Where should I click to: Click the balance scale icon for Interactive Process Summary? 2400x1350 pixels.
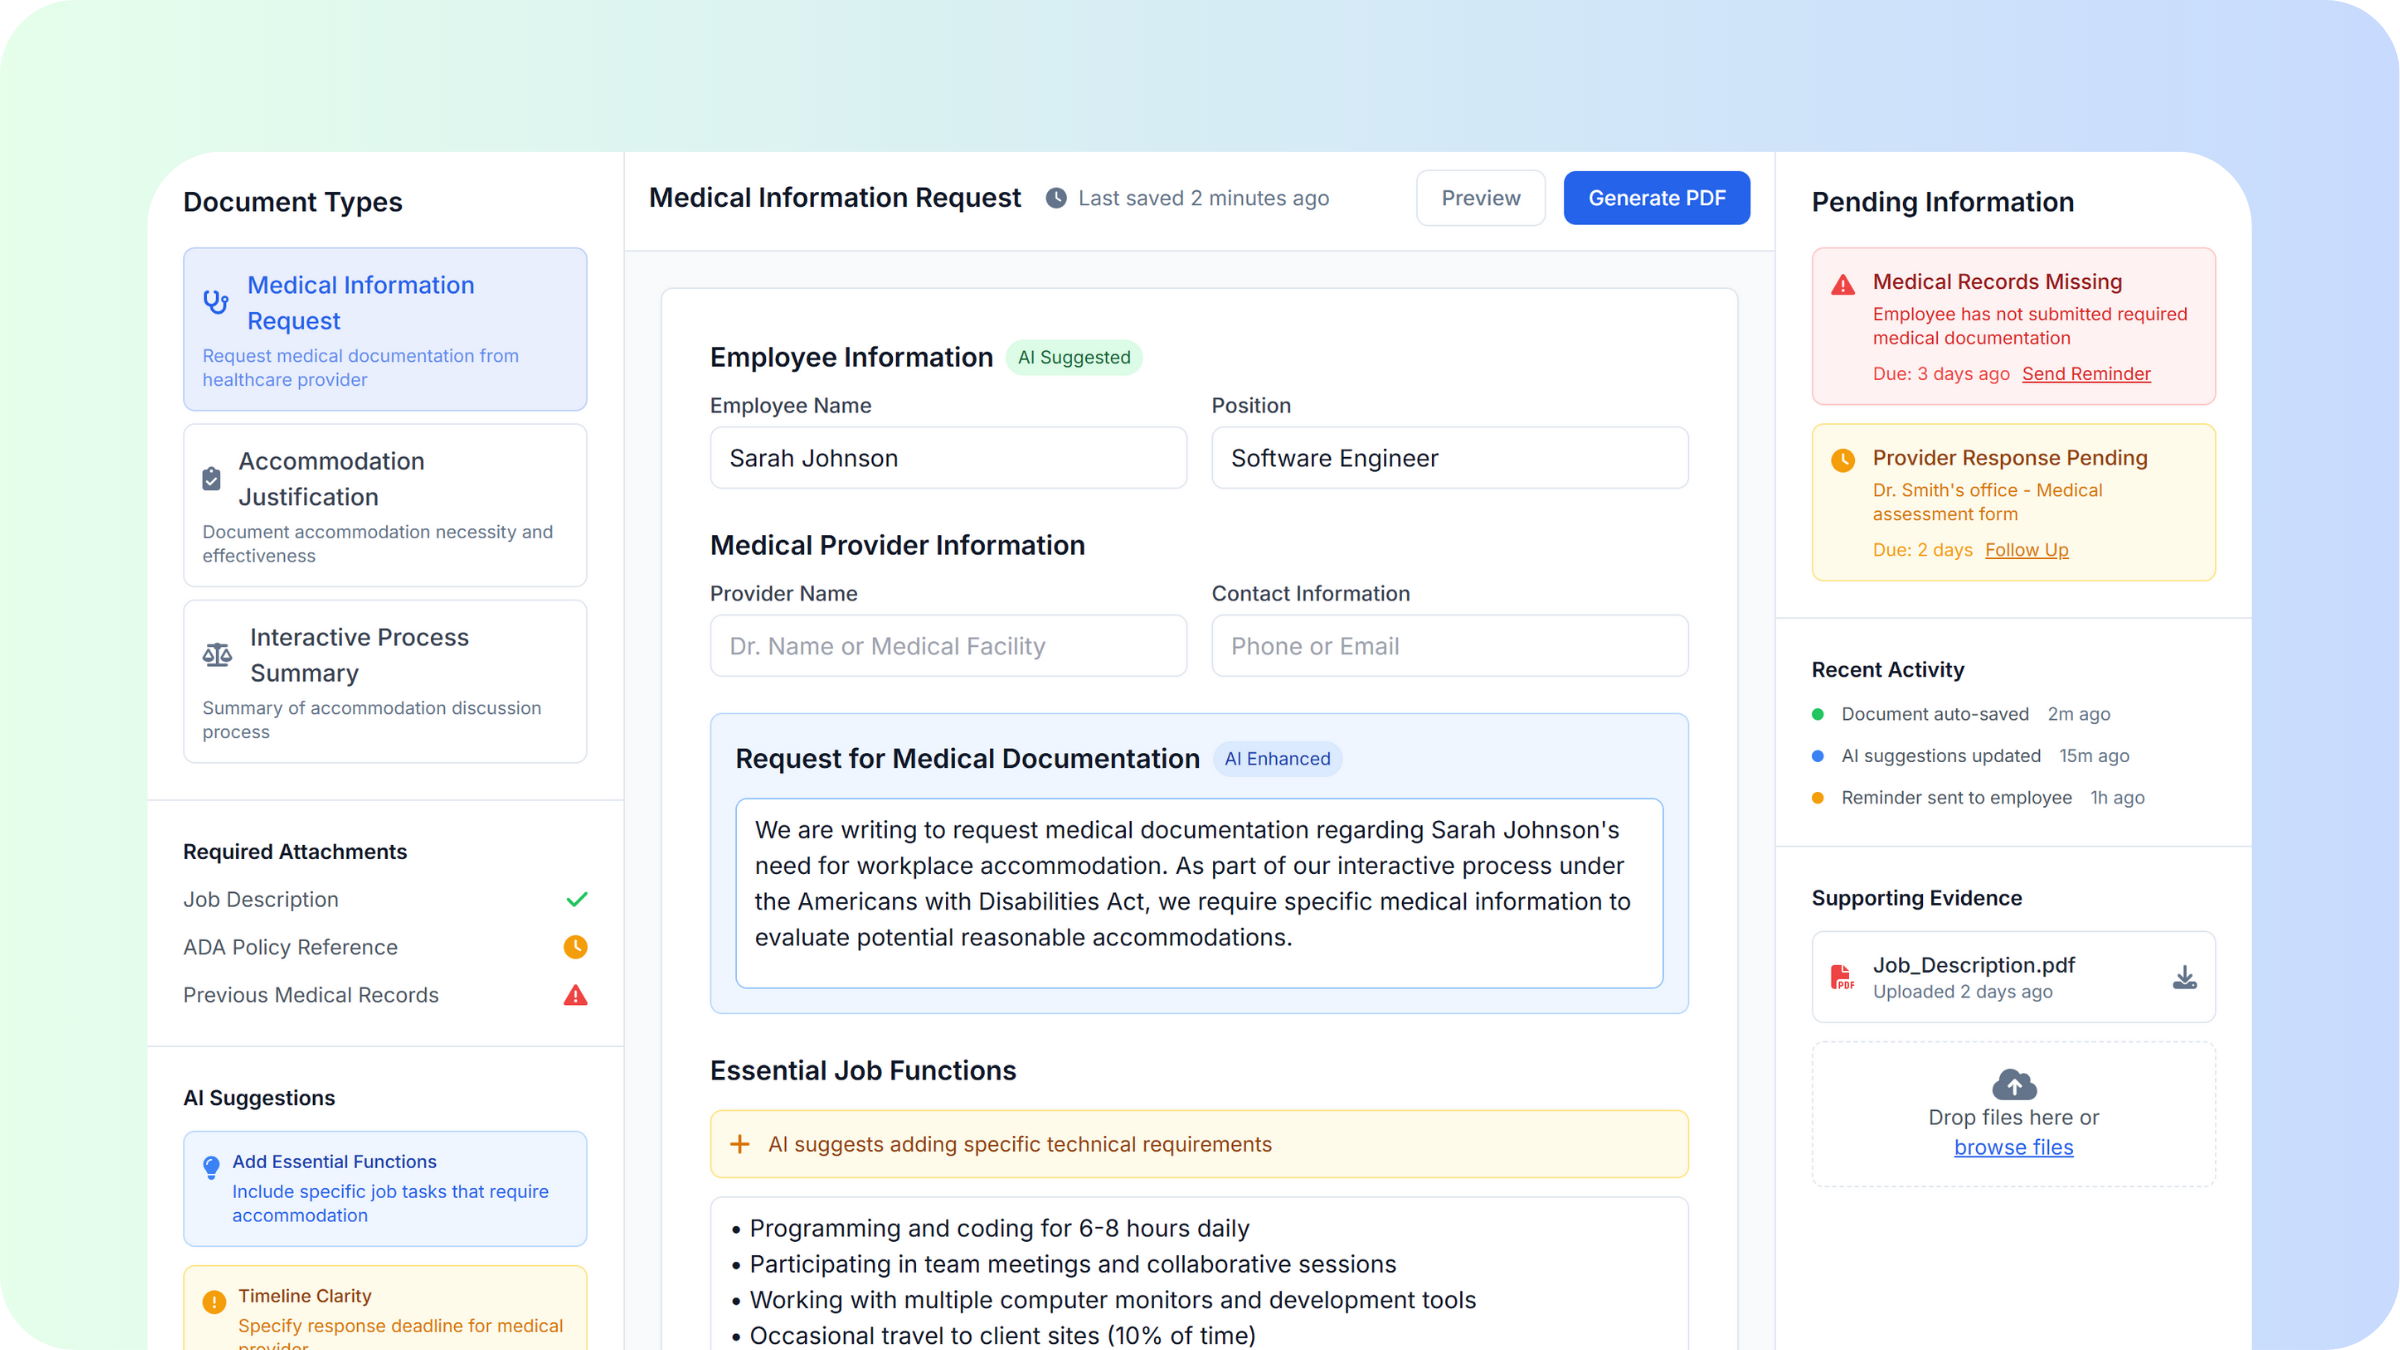click(217, 655)
